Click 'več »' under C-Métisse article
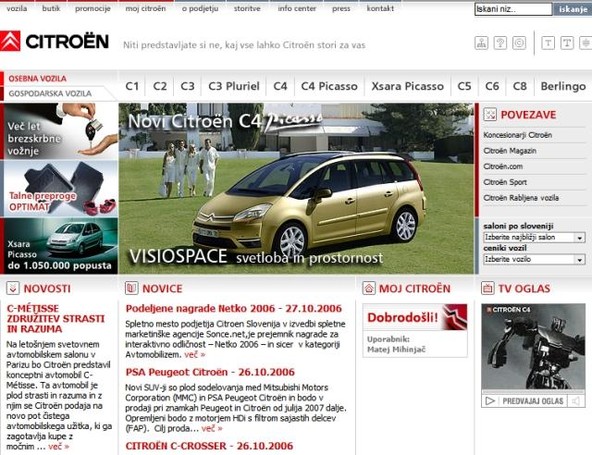Screen dimensions: 592x455 point(59,447)
